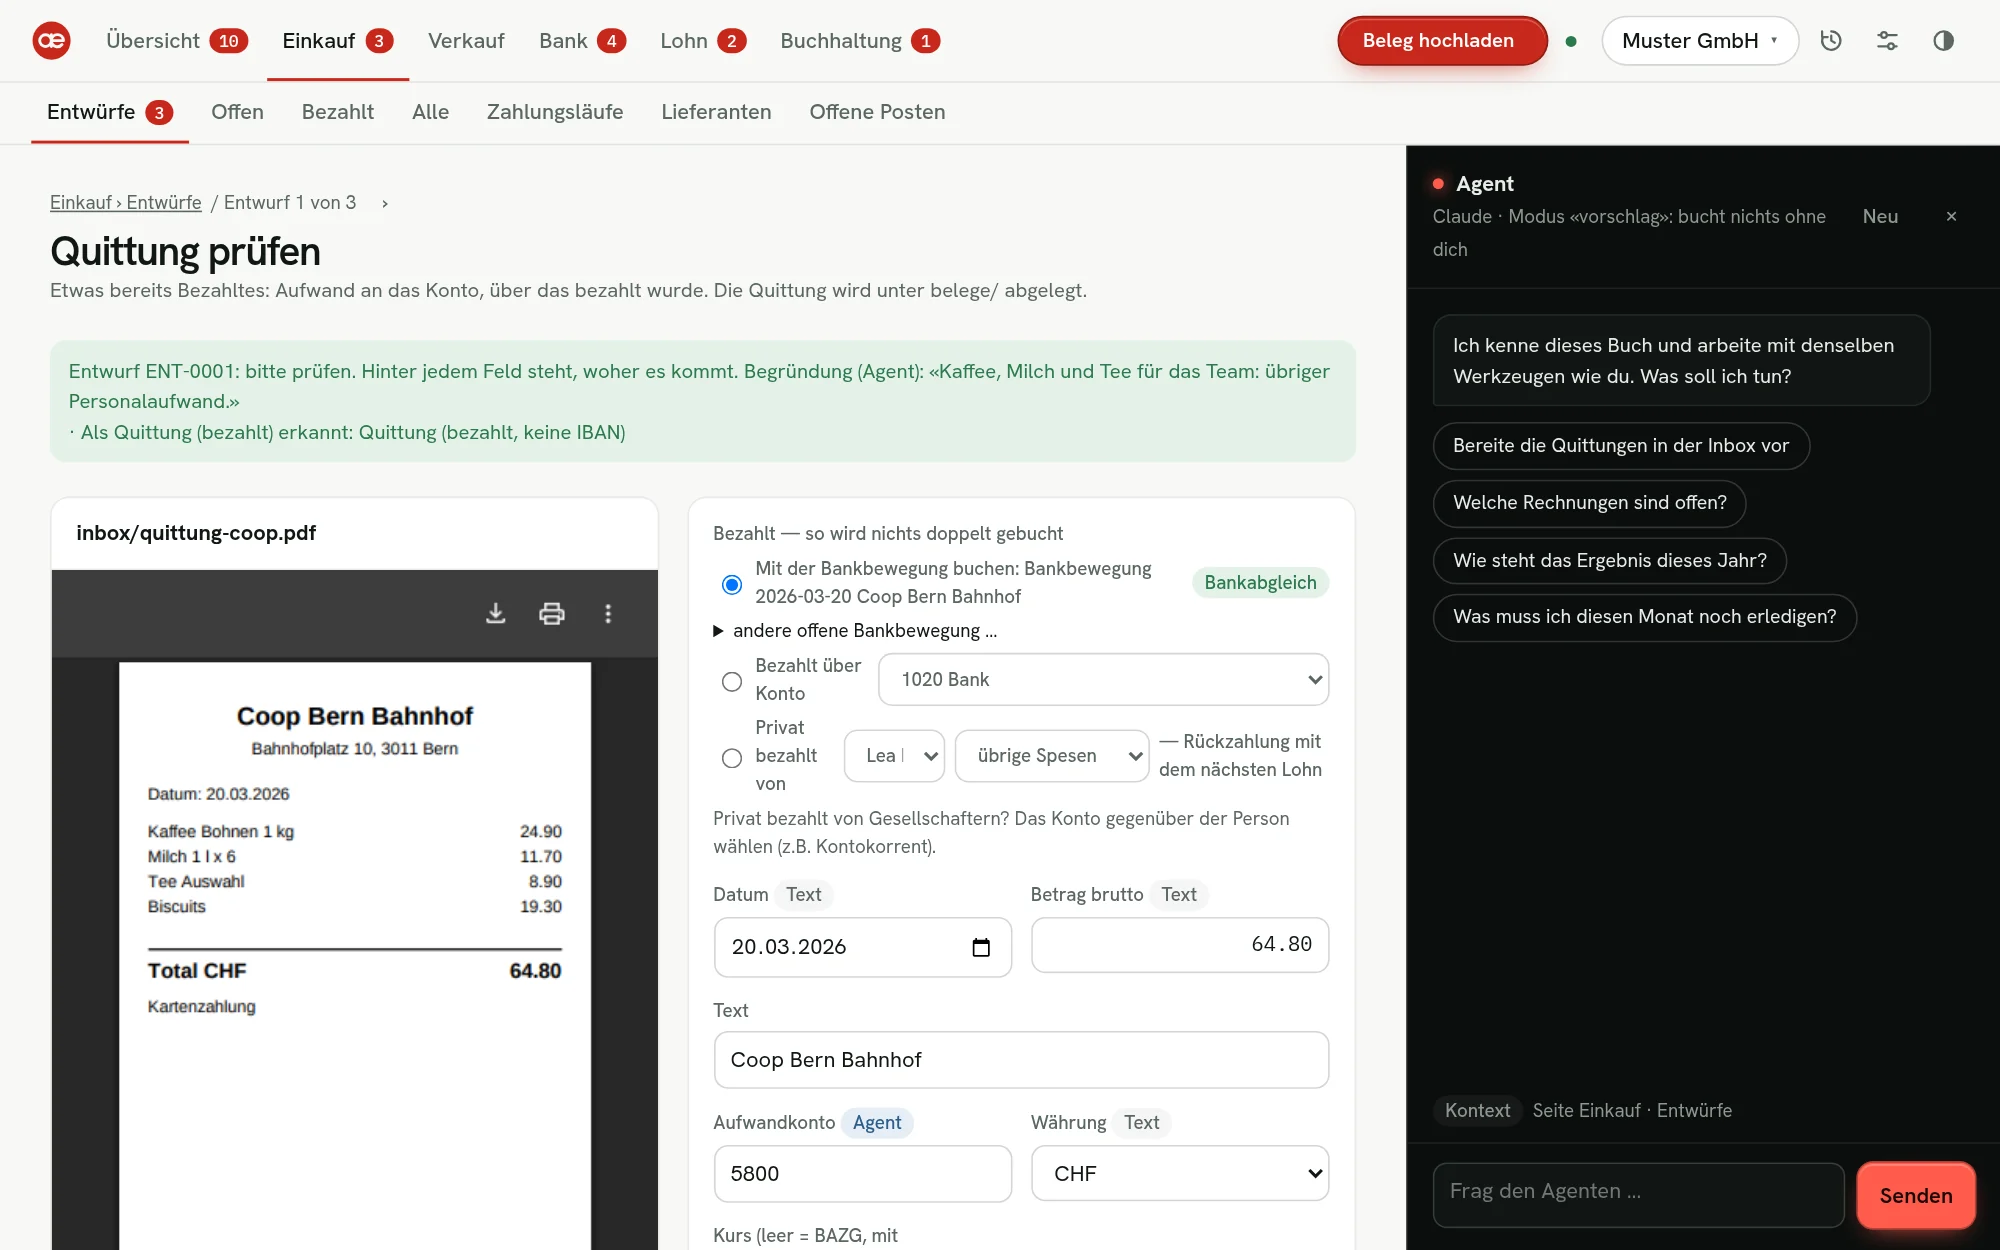
Task: Choose 'Welche Rechnungen sind offen?' suggestion
Action: click(x=1589, y=503)
